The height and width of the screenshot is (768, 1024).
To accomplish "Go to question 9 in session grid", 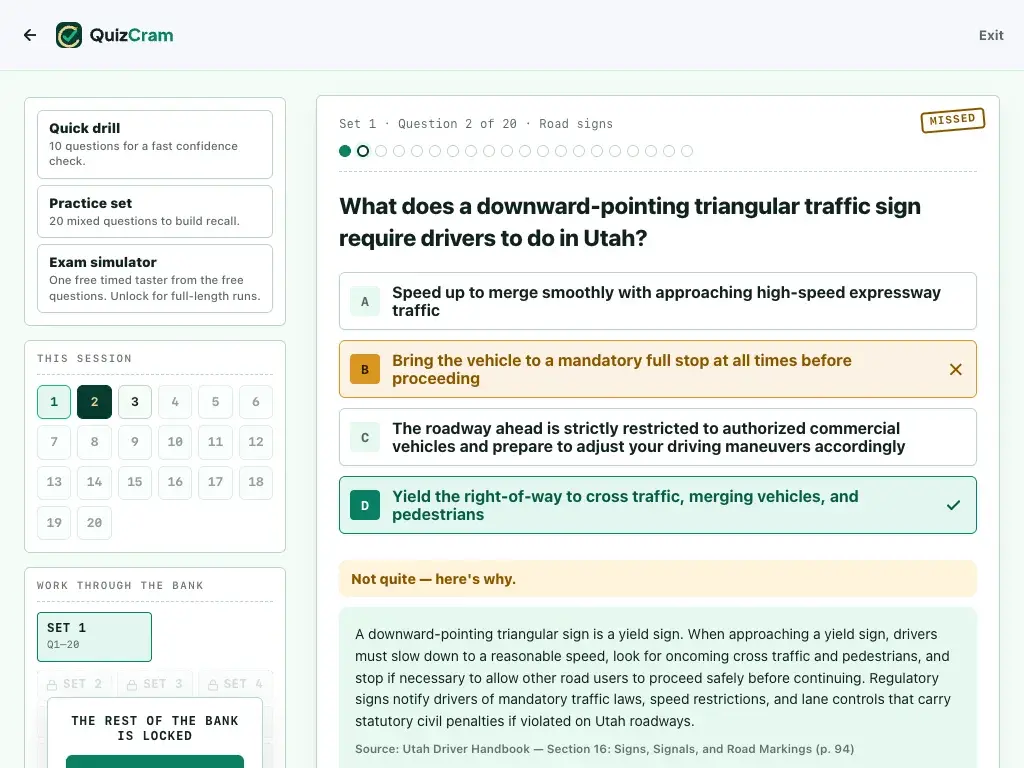I will (135, 442).
